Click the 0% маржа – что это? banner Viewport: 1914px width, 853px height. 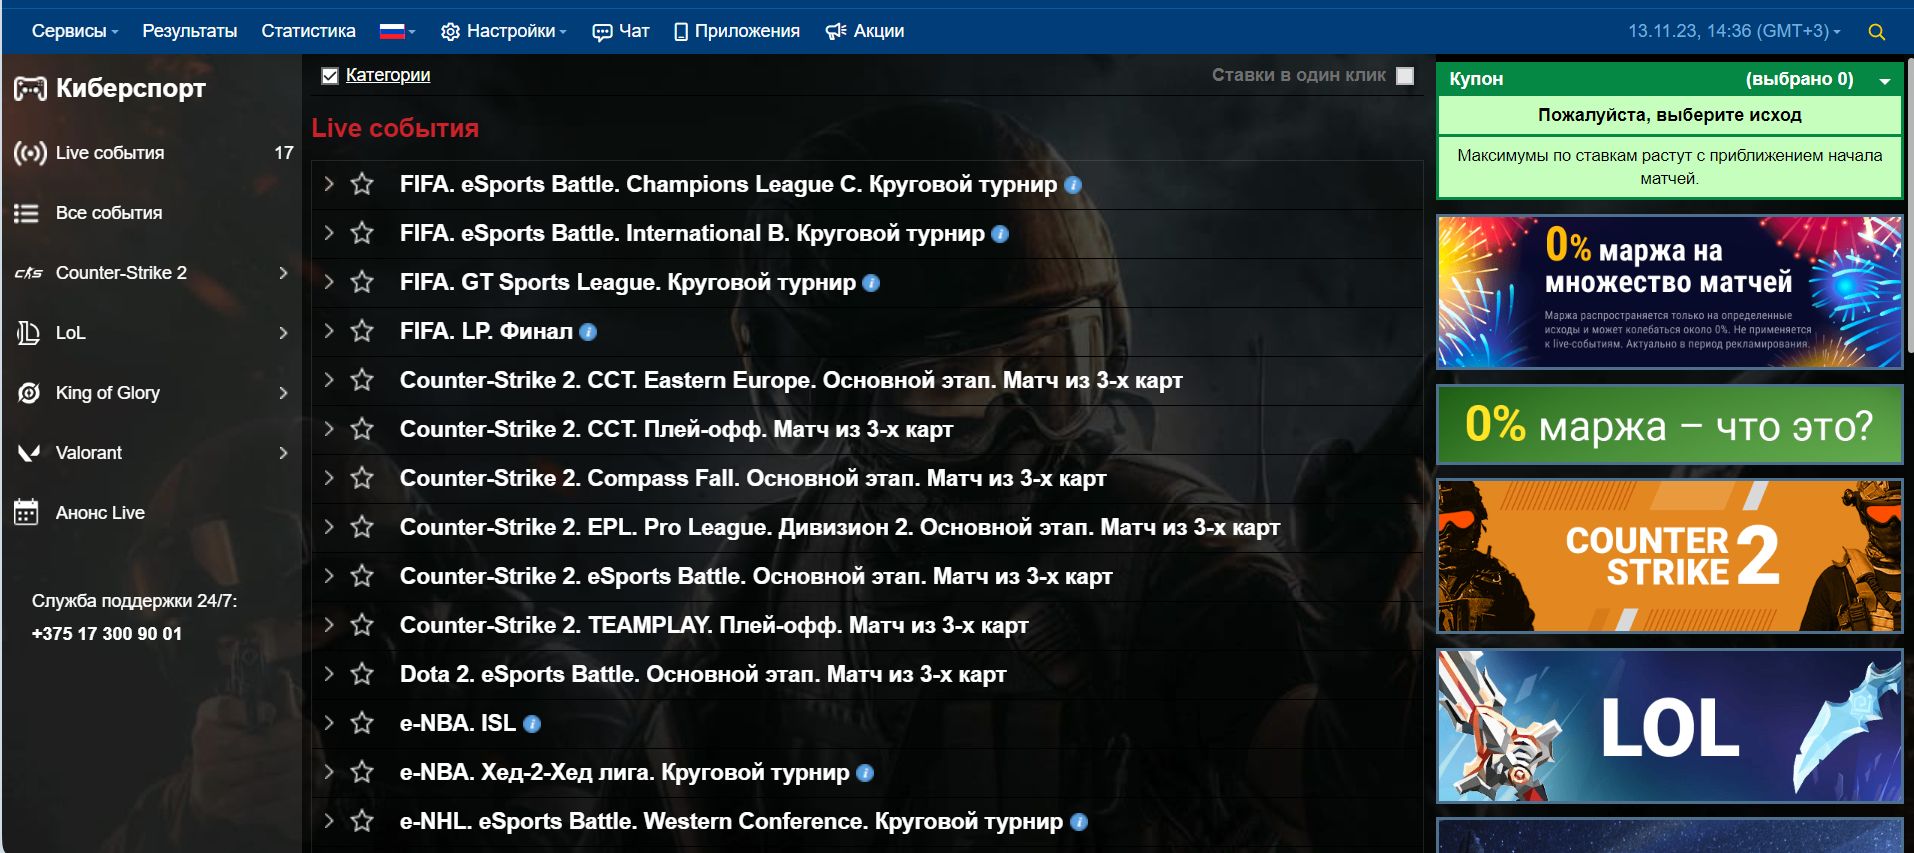[x=1670, y=425]
